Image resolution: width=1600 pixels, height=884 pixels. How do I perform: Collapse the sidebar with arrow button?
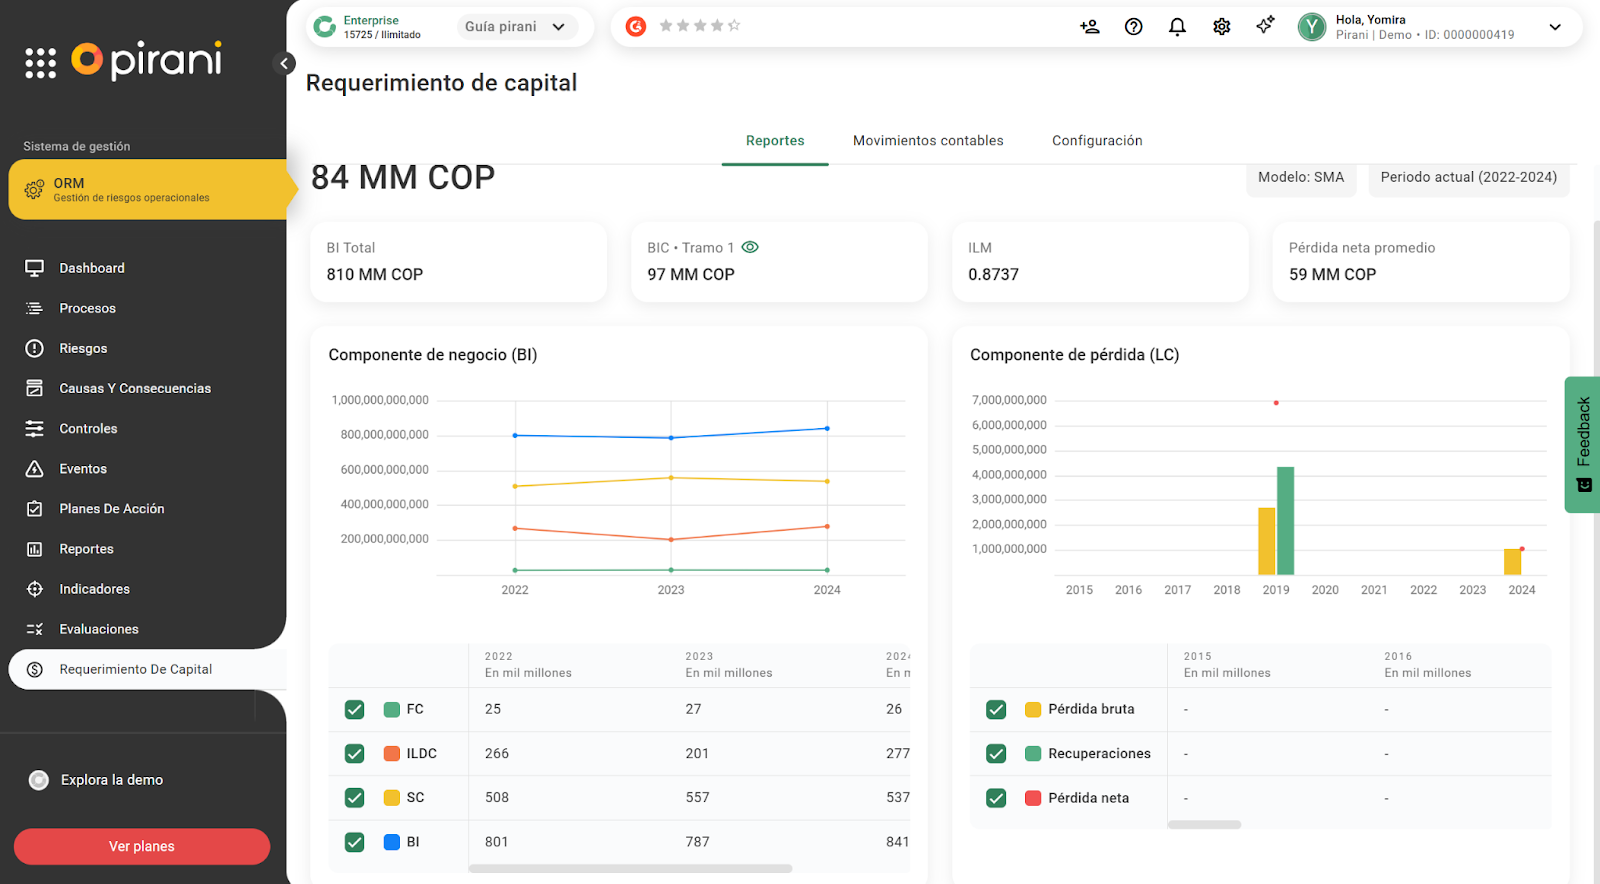(x=284, y=64)
